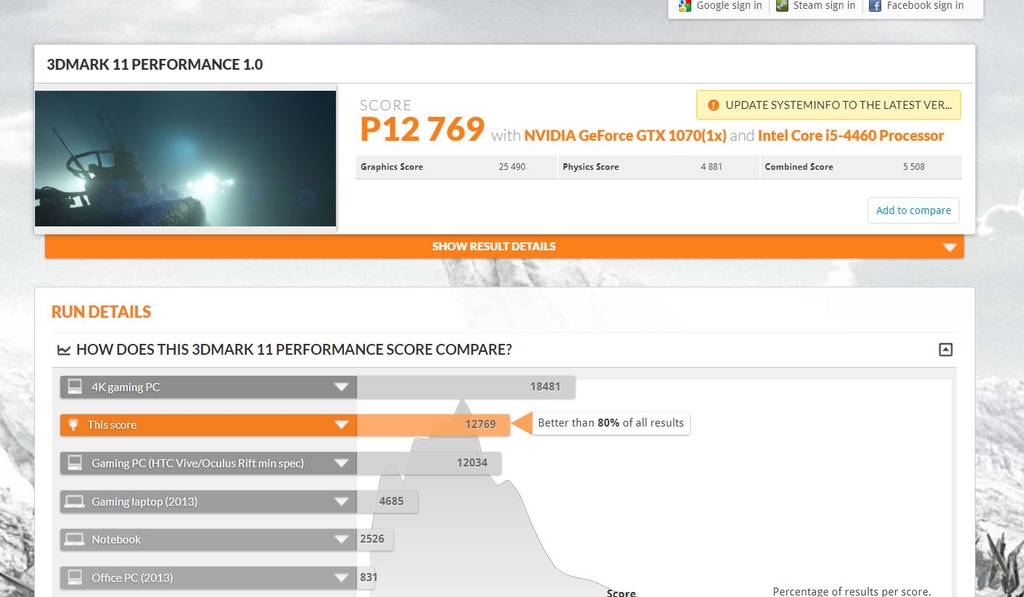Screen dimensions: 1024x597
Task: Click the 4685 score value
Action: coord(391,501)
